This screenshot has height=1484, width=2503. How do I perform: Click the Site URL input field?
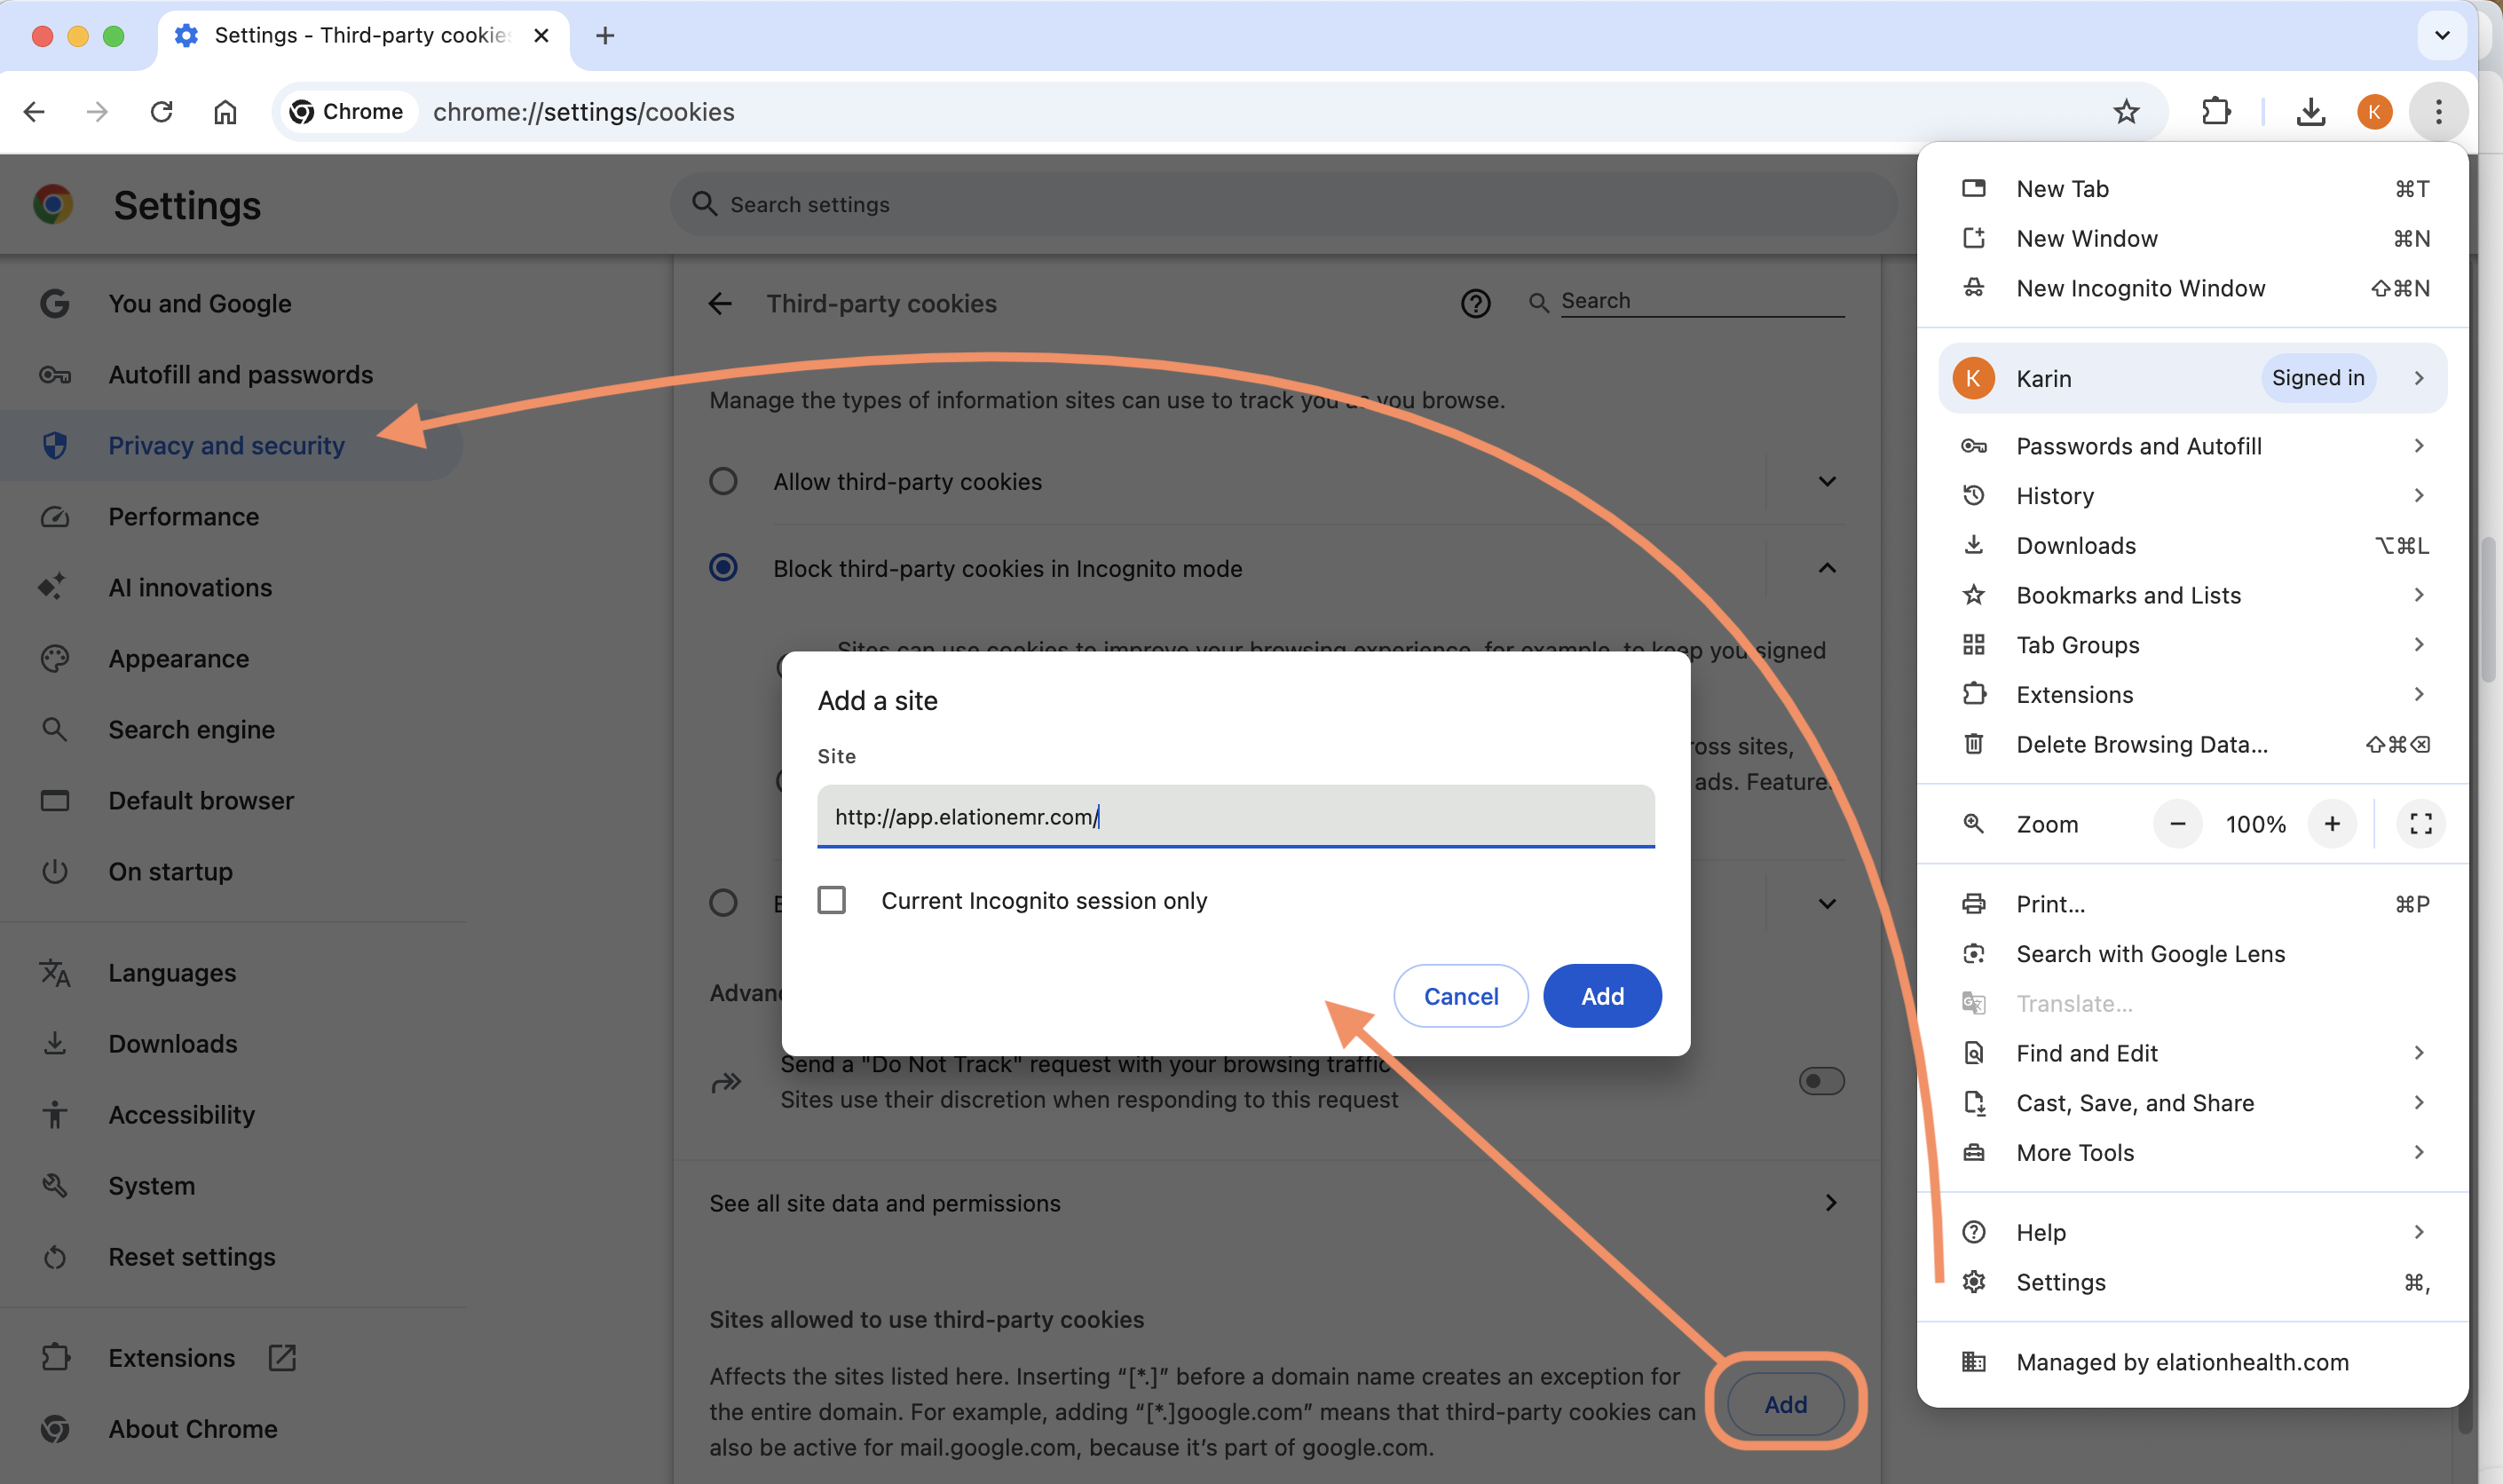(1235, 817)
